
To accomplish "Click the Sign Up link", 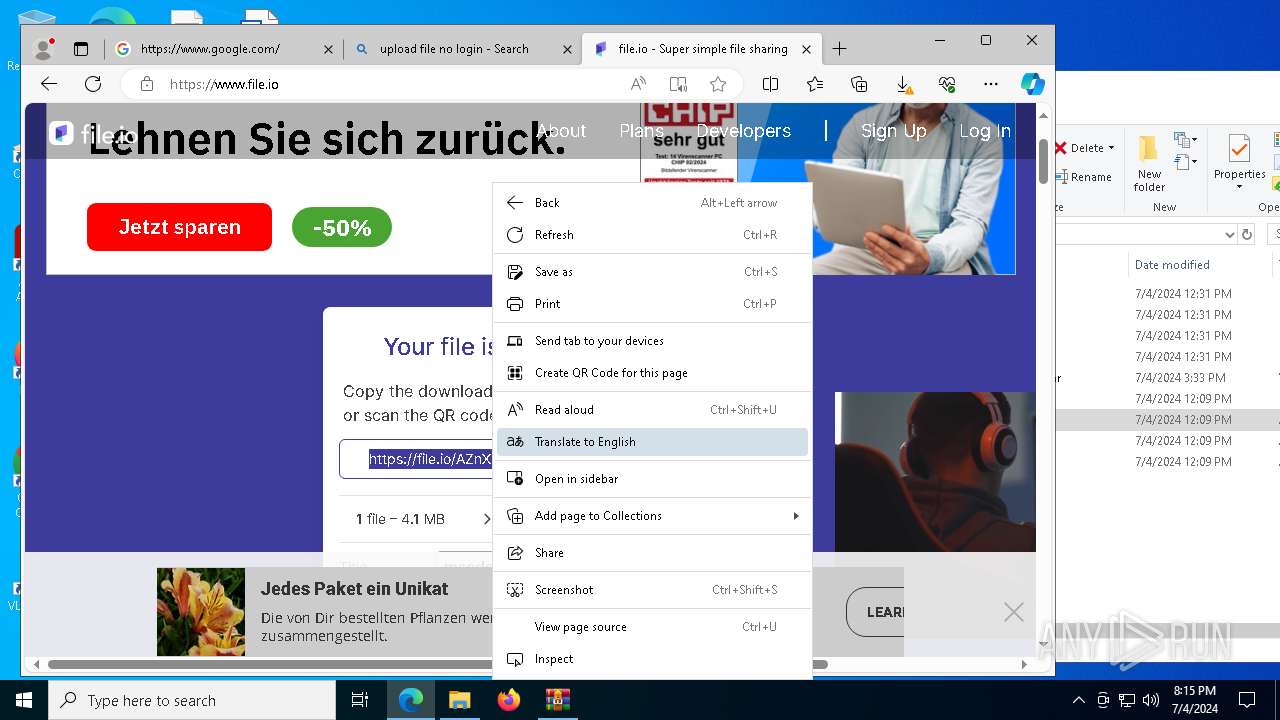I will point(893,131).
